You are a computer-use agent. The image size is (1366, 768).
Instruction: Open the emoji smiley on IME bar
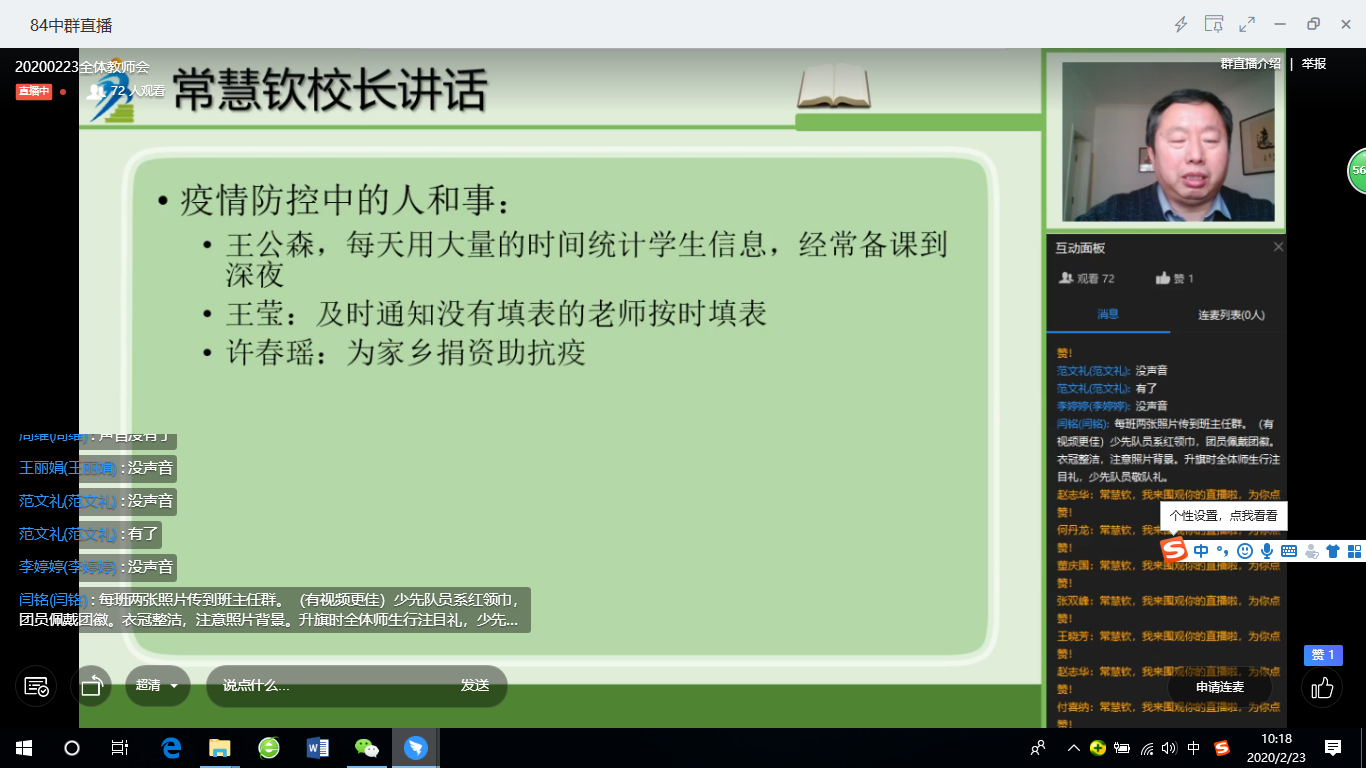tap(1245, 551)
